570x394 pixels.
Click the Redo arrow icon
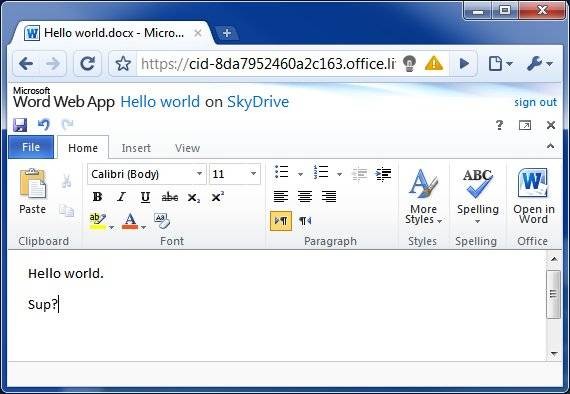click(67, 125)
